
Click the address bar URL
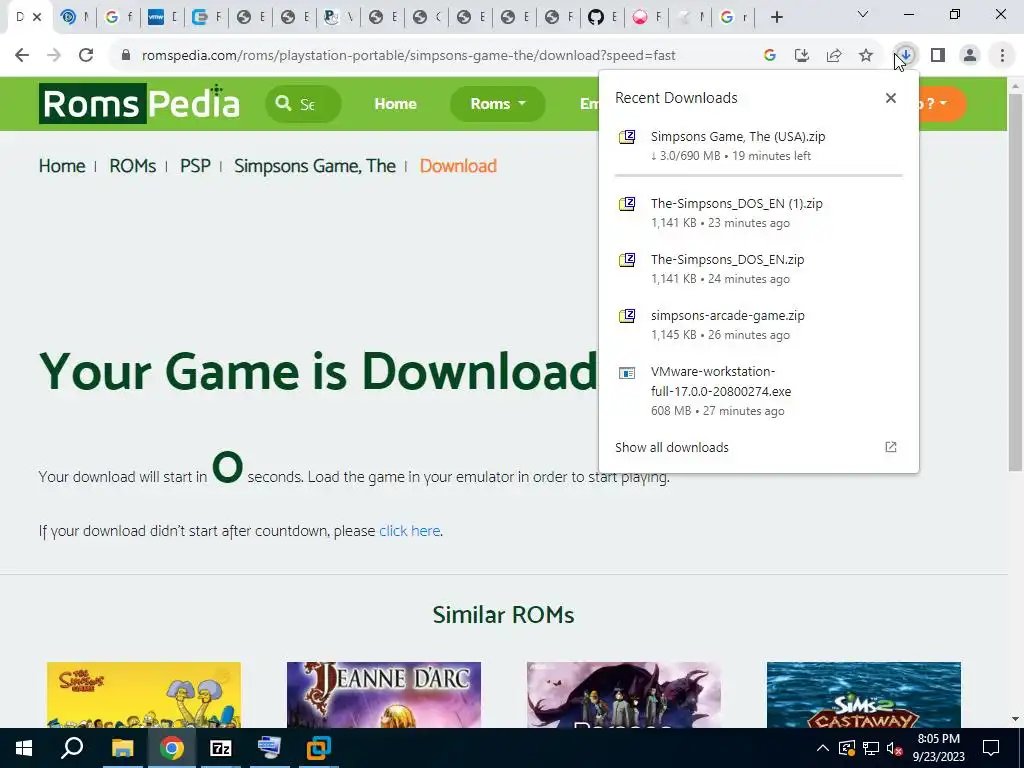point(409,56)
